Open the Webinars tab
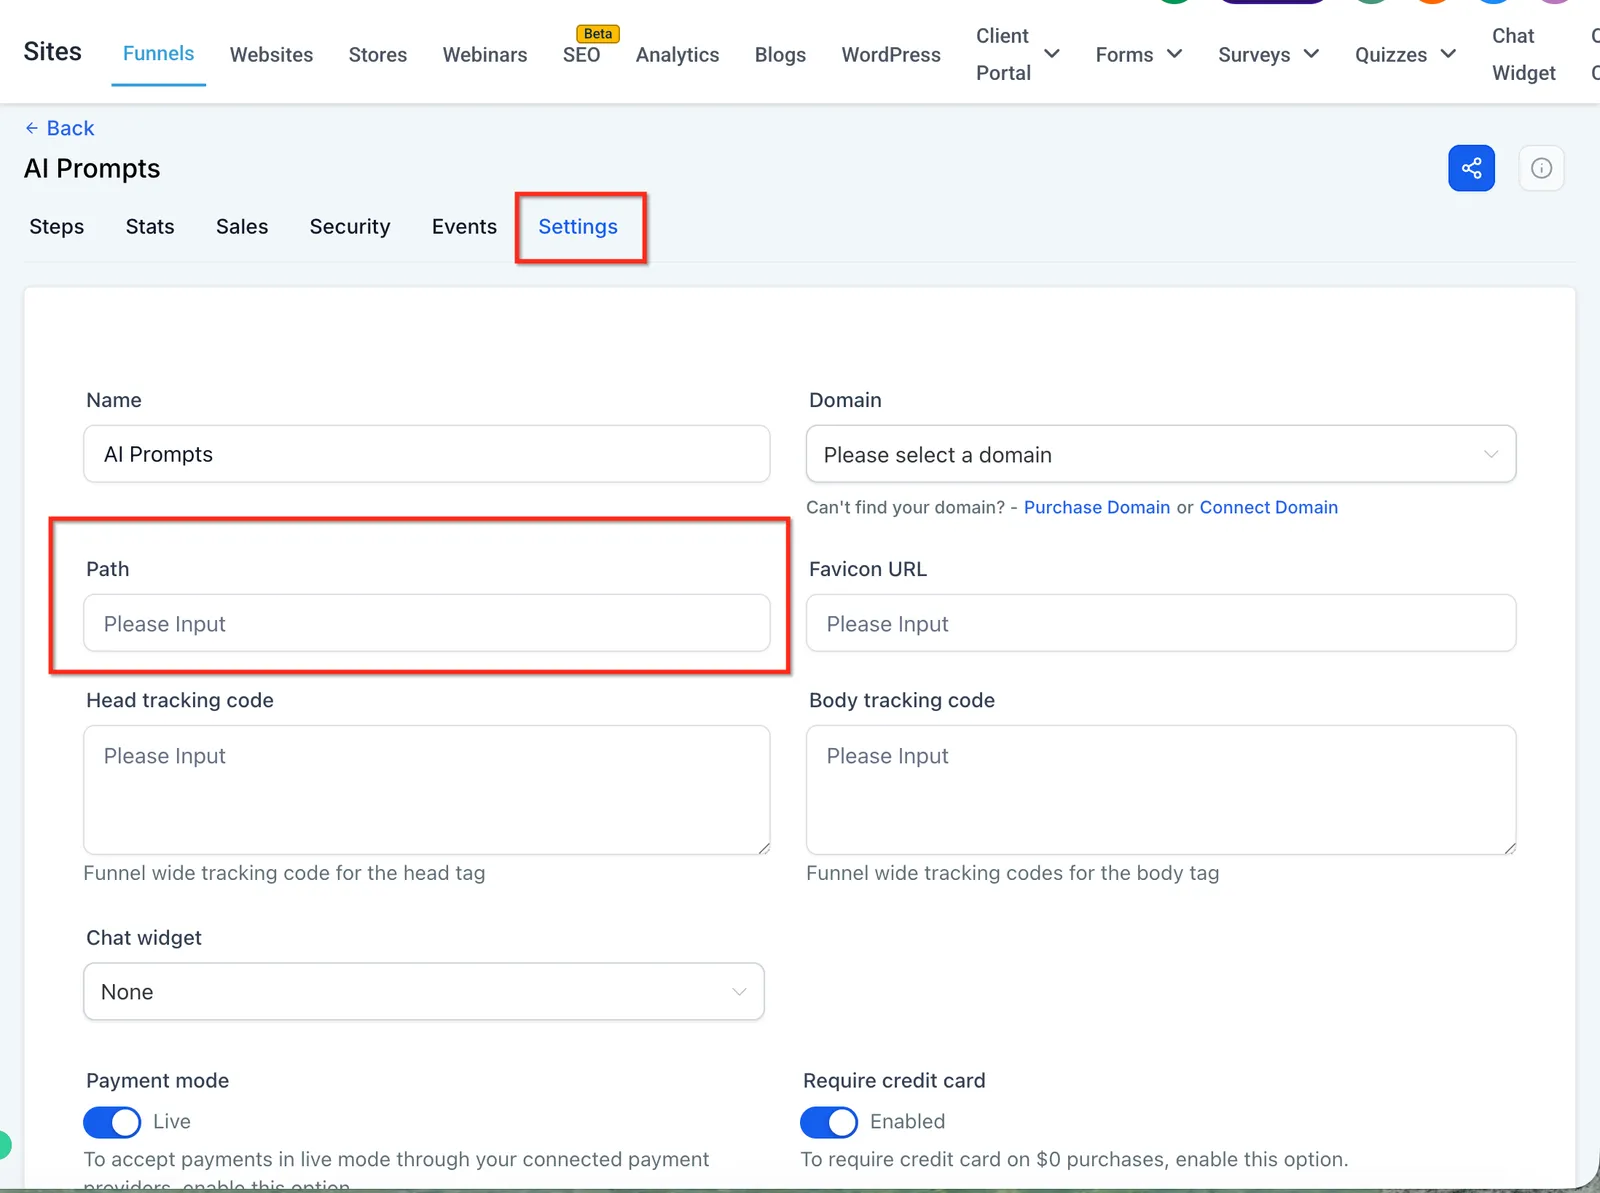 pyautogui.click(x=485, y=54)
